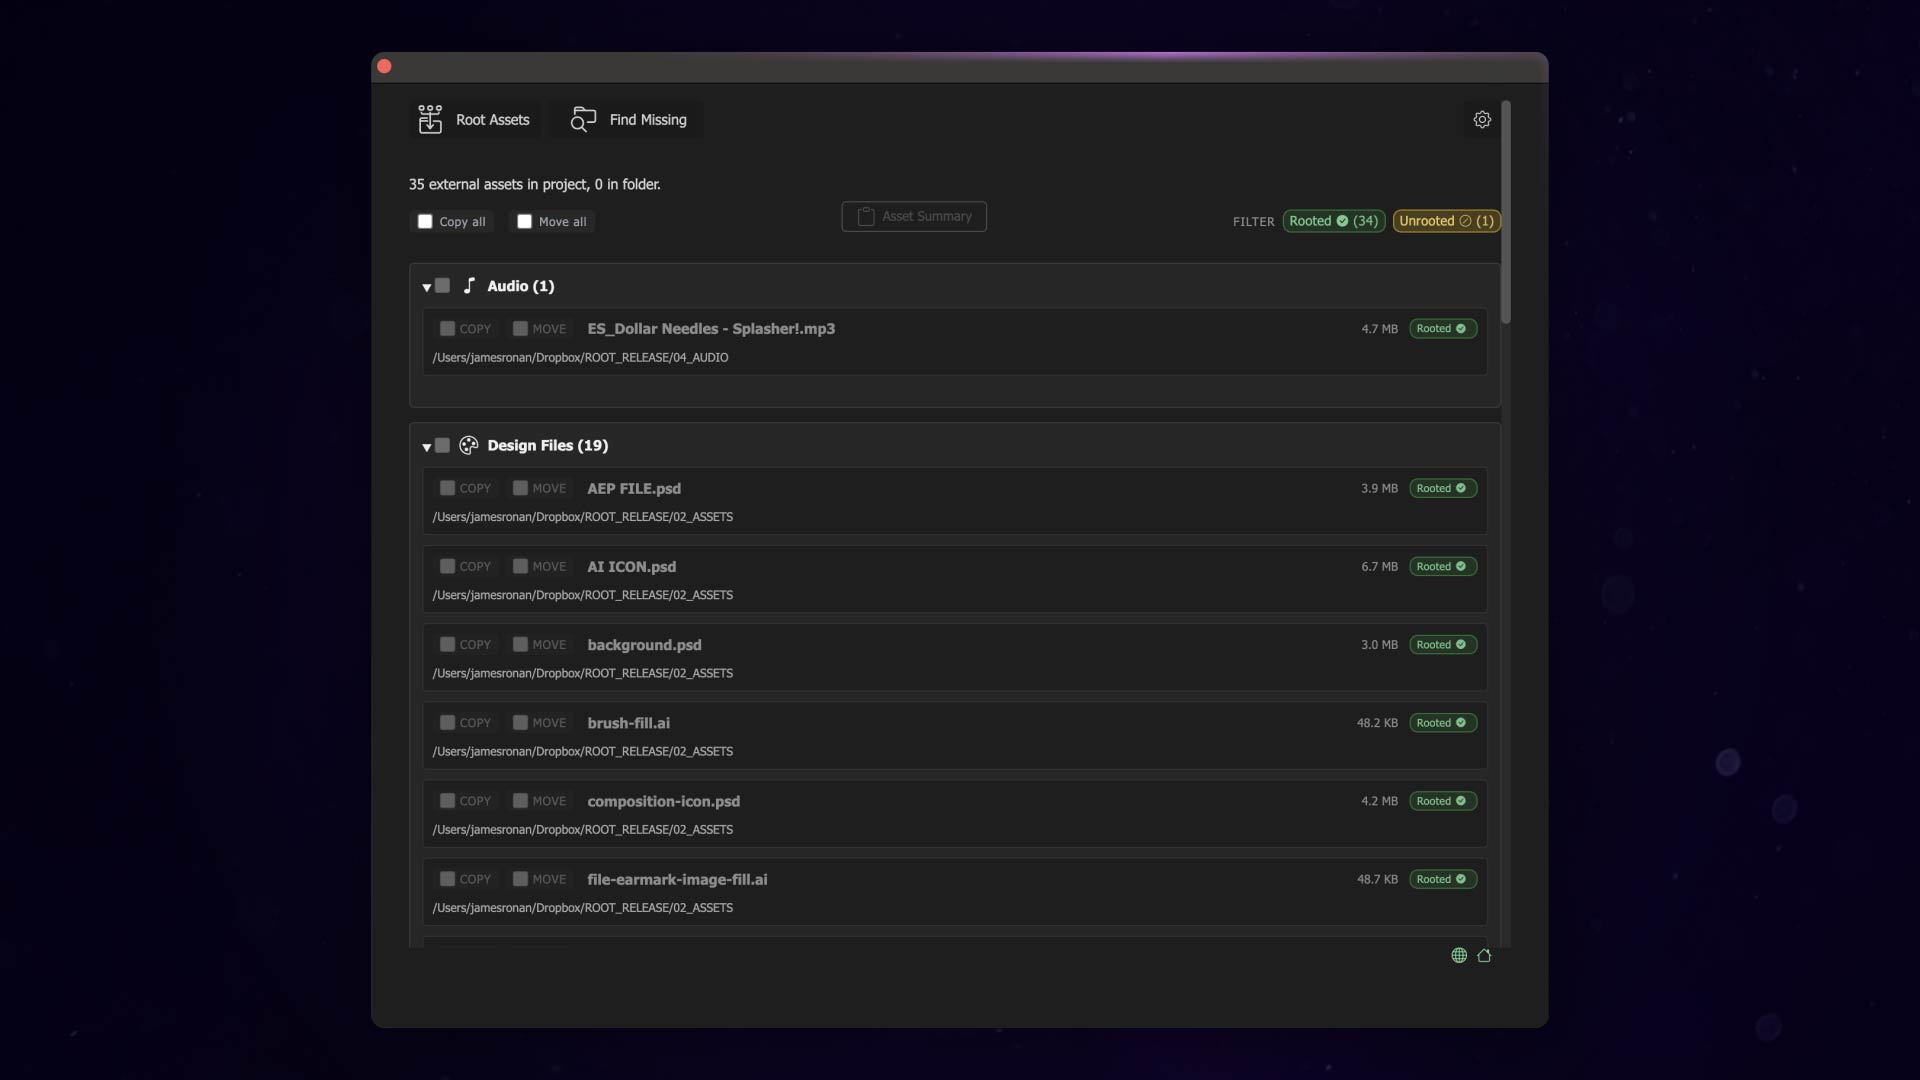Select file name file-earmark-image-fill.ai
The width and height of the screenshot is (1920, 1080).
pyautogui.click(x=677, y=880)
